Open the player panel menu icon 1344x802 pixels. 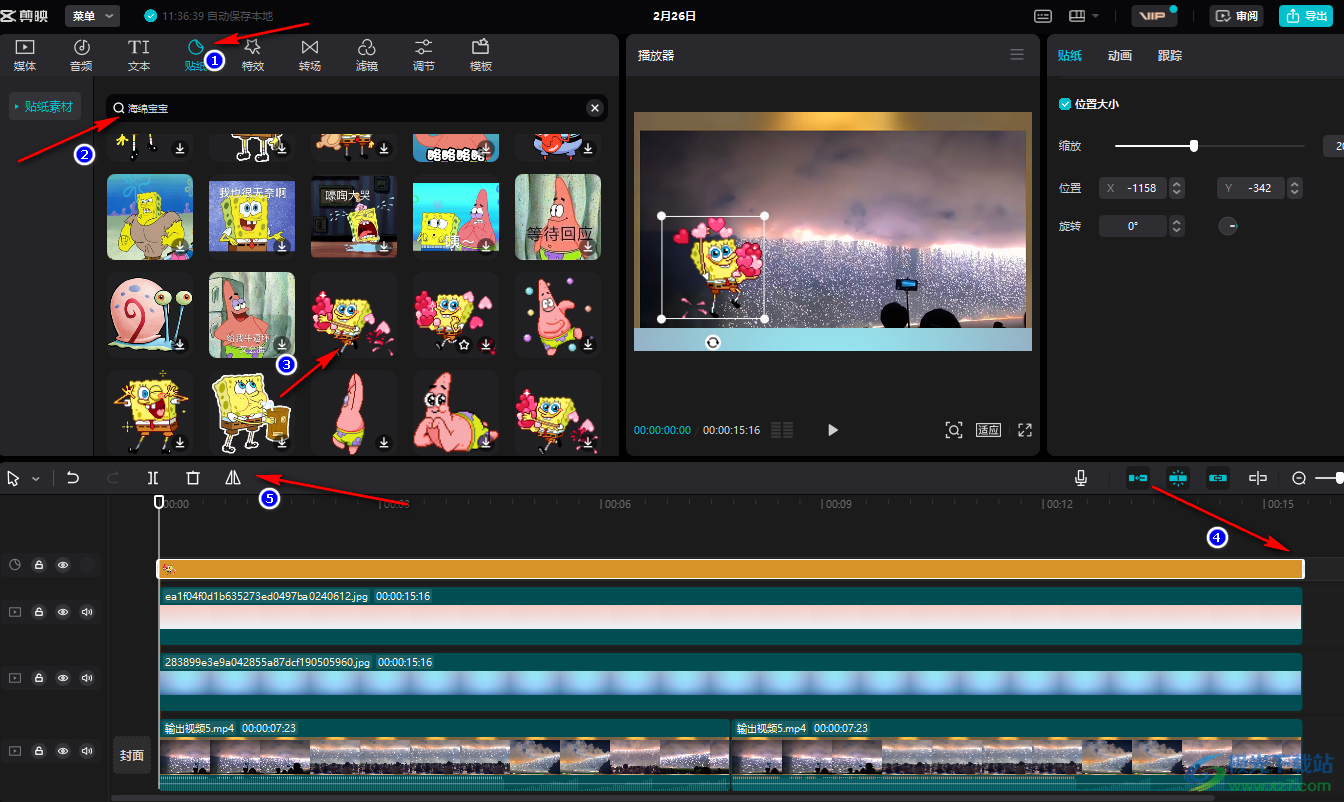click(1017, 55)
